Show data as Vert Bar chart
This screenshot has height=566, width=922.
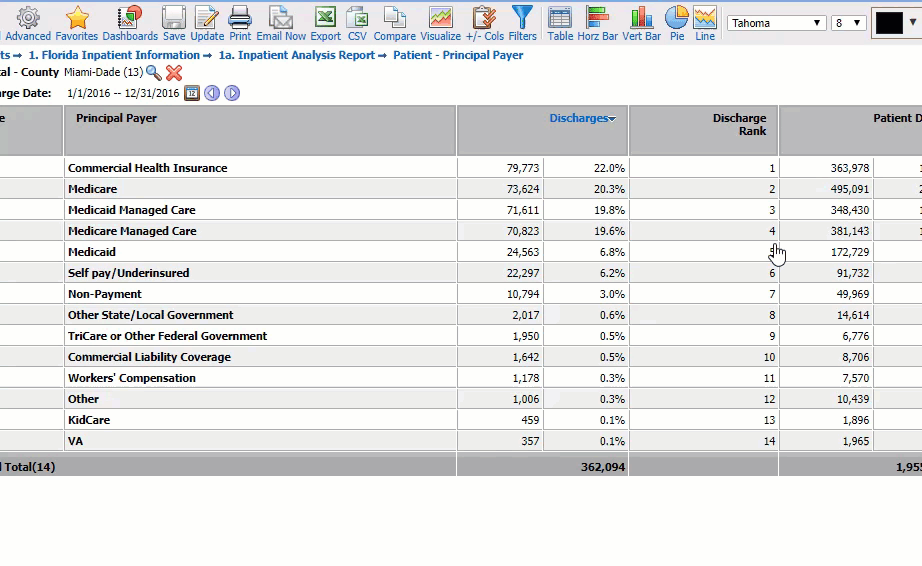(x=642, y=24)
